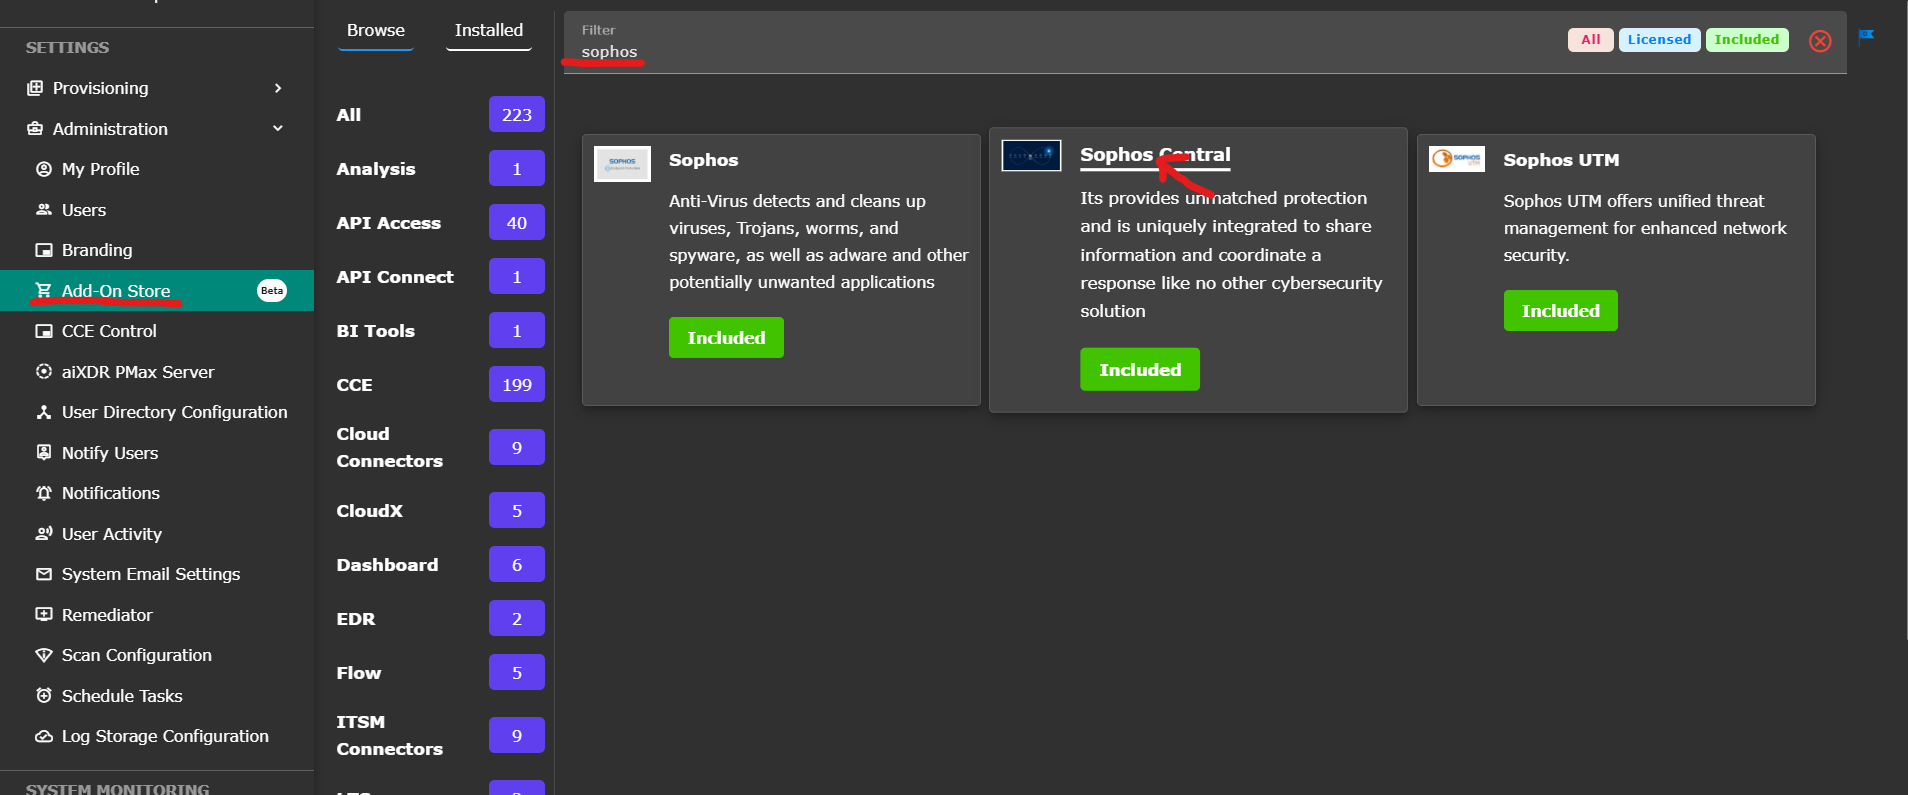Click Included button on Sophos UTM card
Viewport: 1908px width, 795px height.
[x=1560, y=311]
